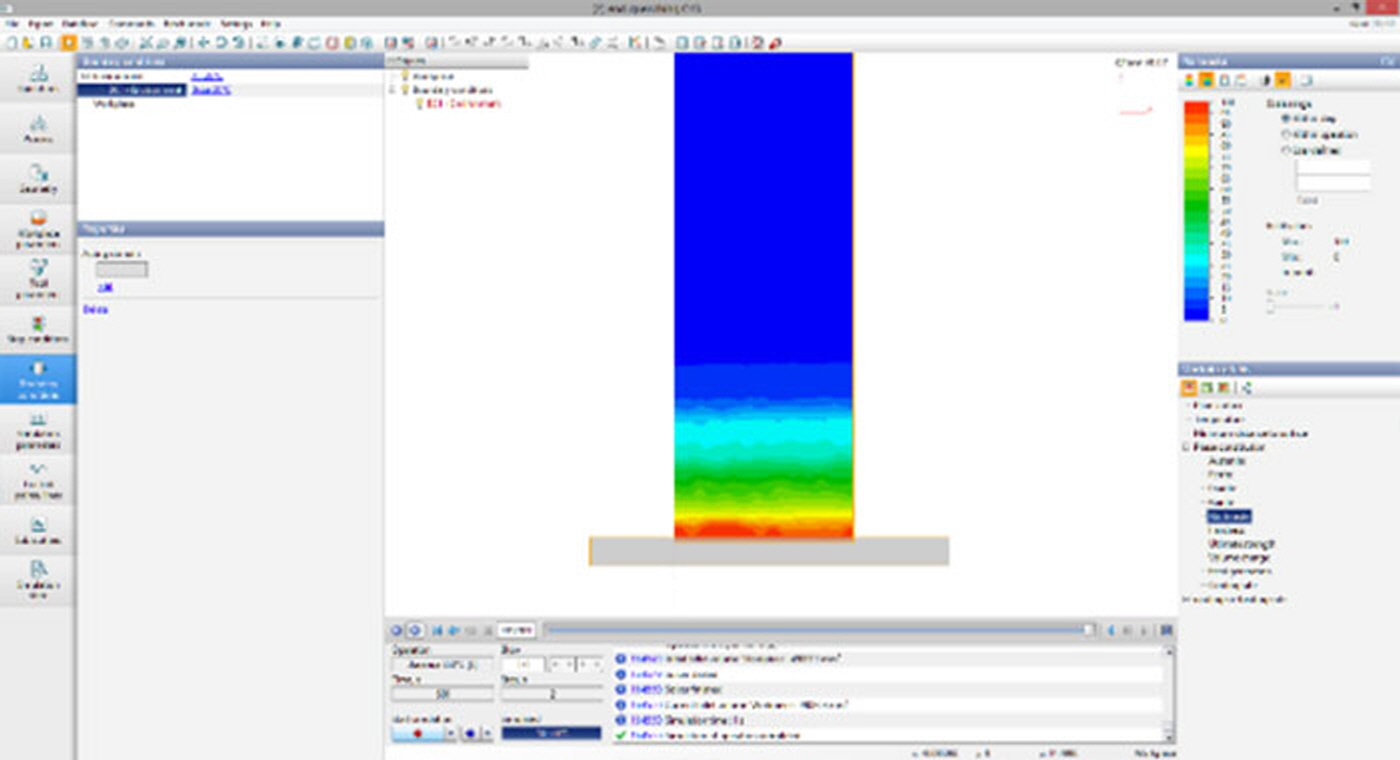The image size is (1400, 760).
Task: Click the second round playback button
Action: [415, 630]
